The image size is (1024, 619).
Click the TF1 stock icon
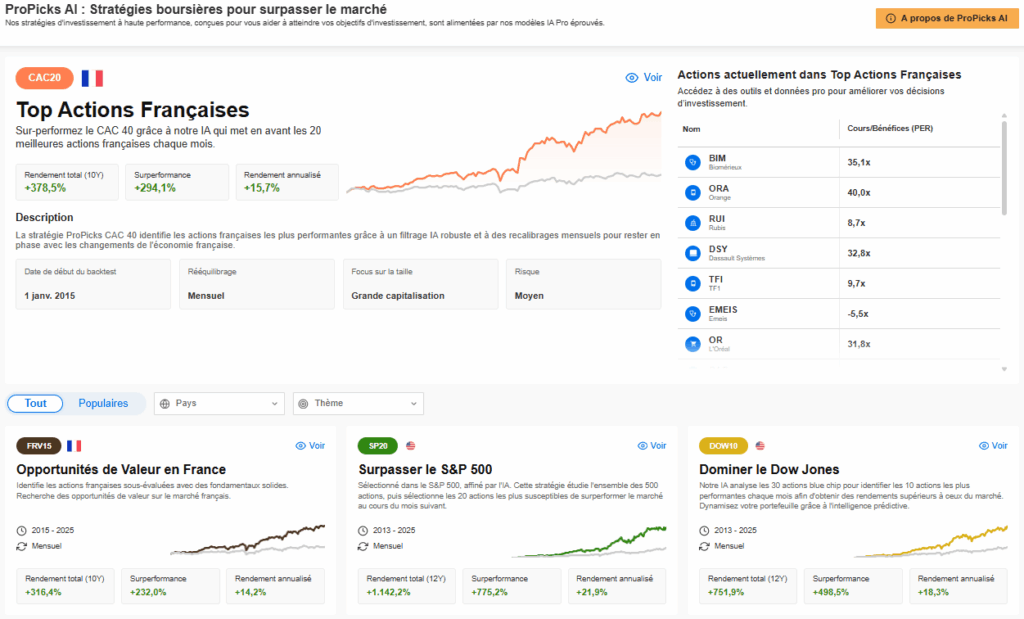(692, 284)
